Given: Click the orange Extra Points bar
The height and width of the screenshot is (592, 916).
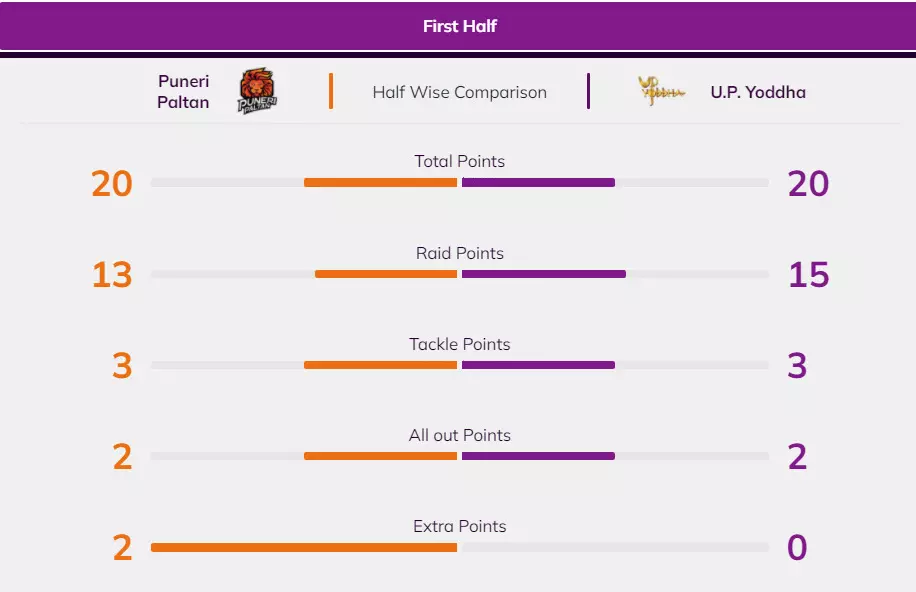Looking at the screenshot, I should coord(304,548).
